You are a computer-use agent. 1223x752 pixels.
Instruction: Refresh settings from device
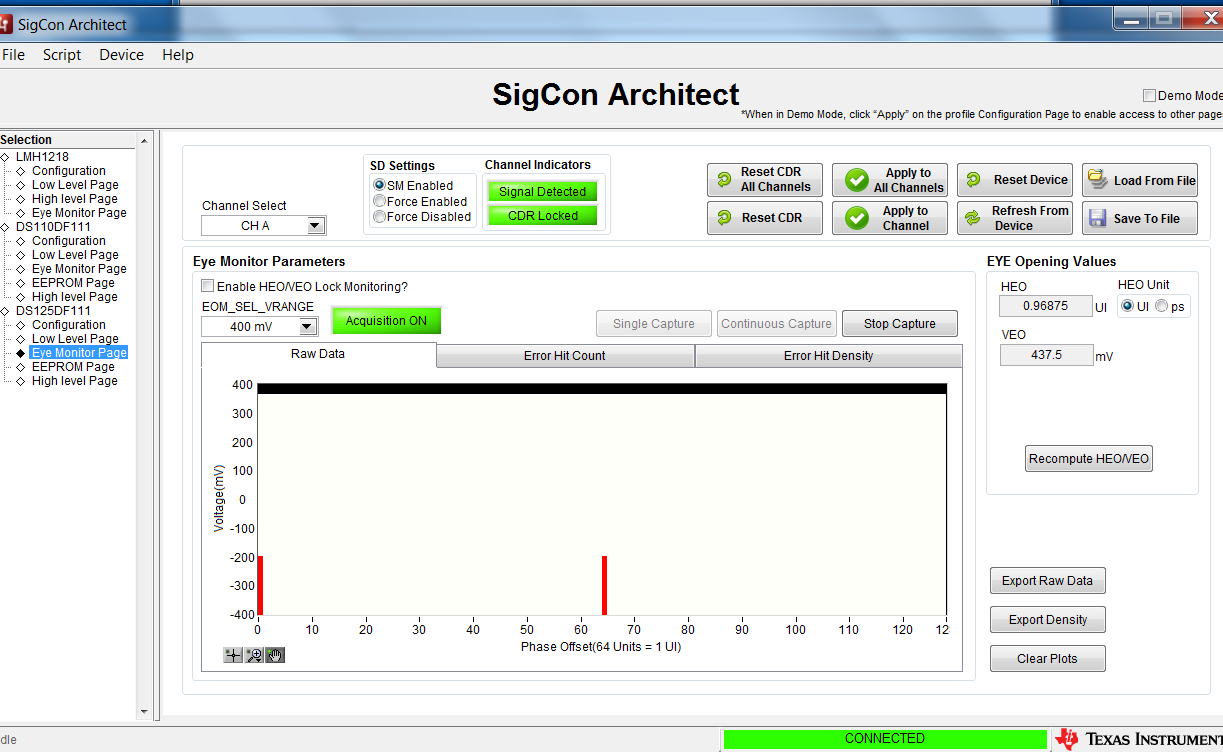[1015, 218]
